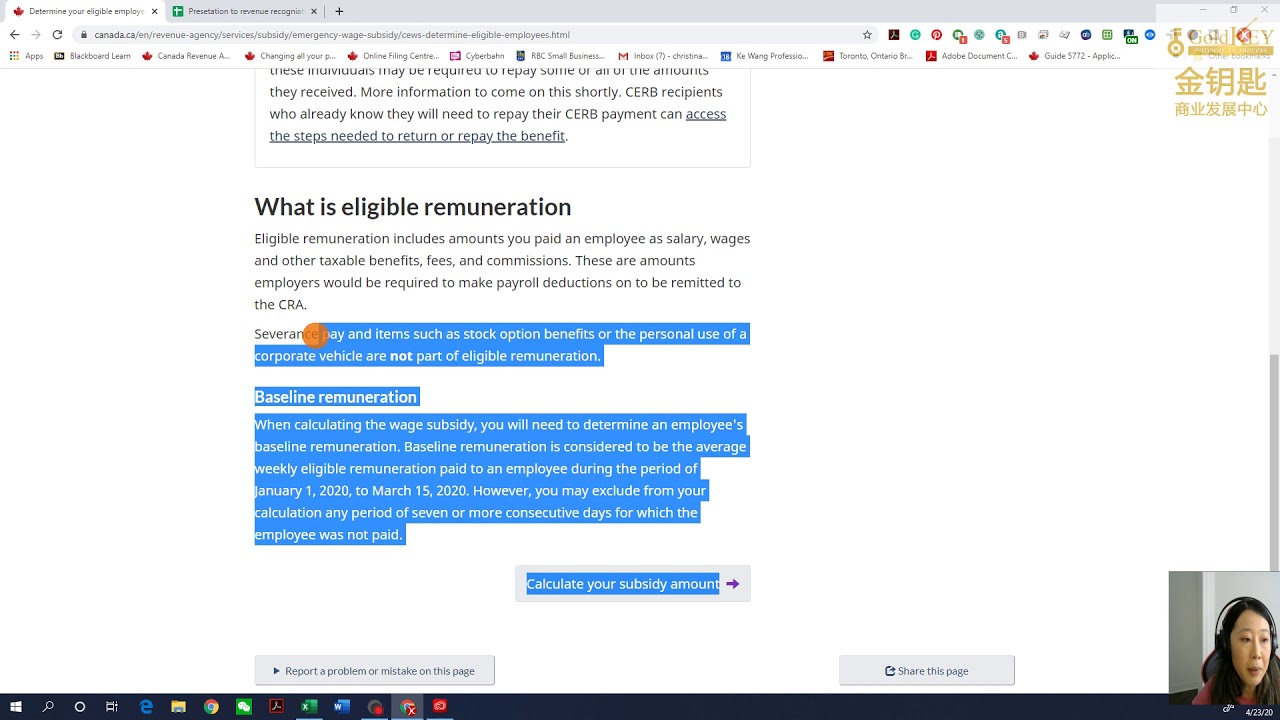1280x720 pixels.
Task: Open Guide 5772 bookmark
Action: coord(1074,56)
